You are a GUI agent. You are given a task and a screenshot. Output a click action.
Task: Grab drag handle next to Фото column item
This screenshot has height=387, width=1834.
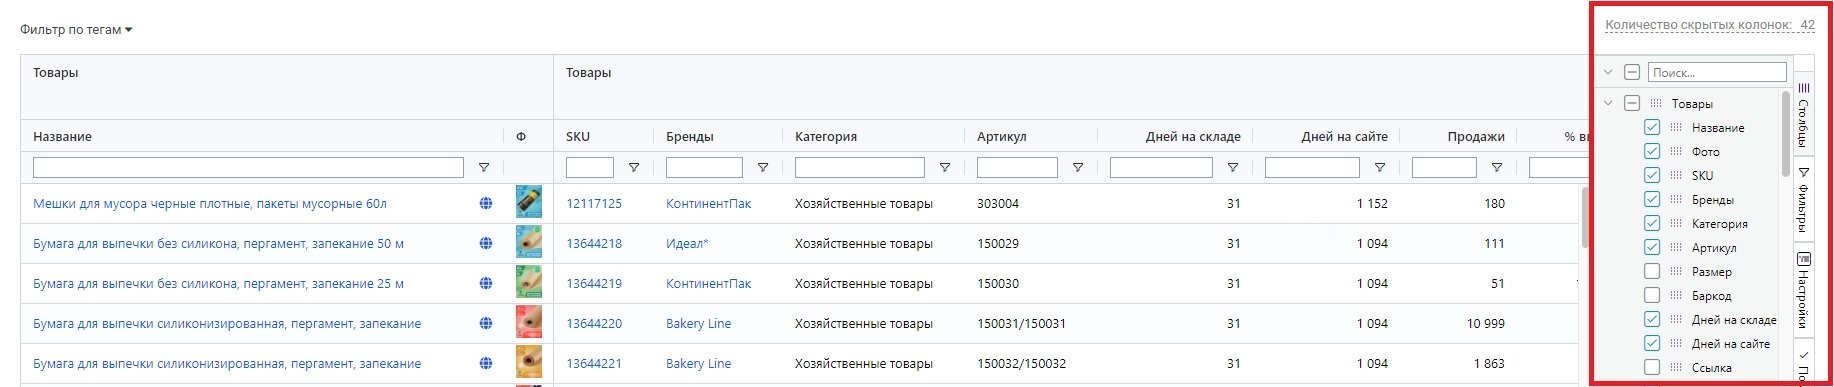[1676, 151]
